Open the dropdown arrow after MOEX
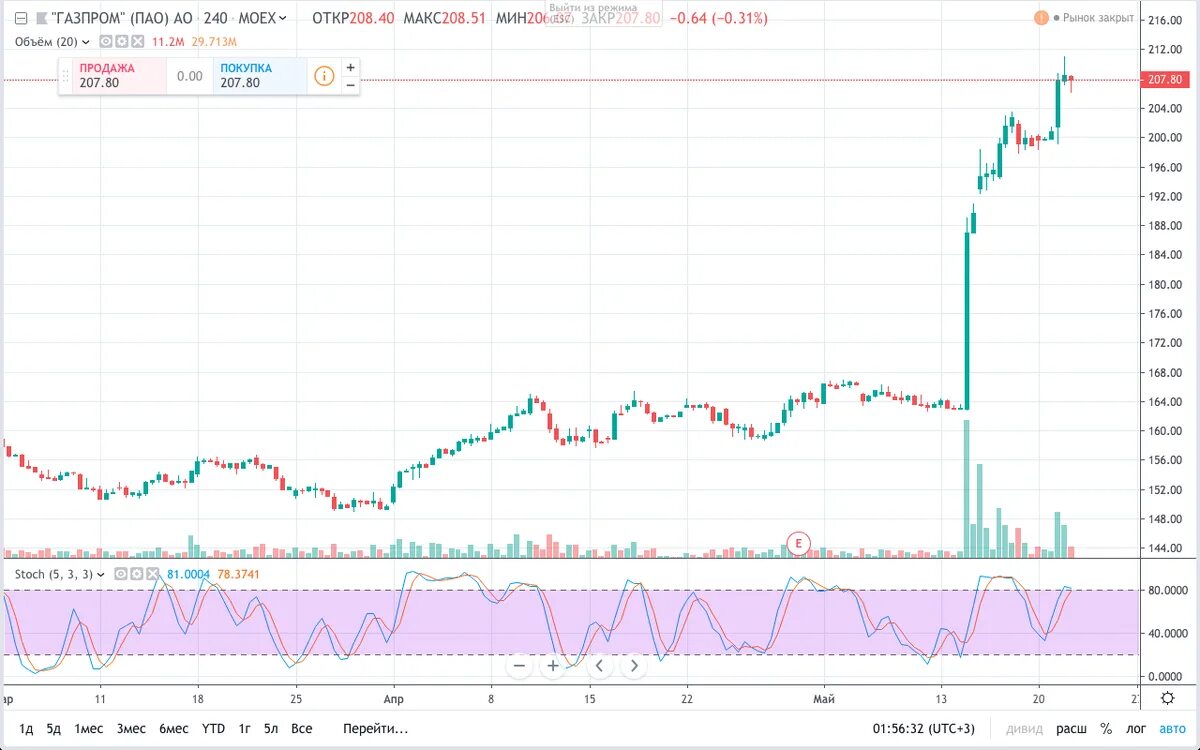Screen dimensions: 1200x750 [x=283, y=18]
